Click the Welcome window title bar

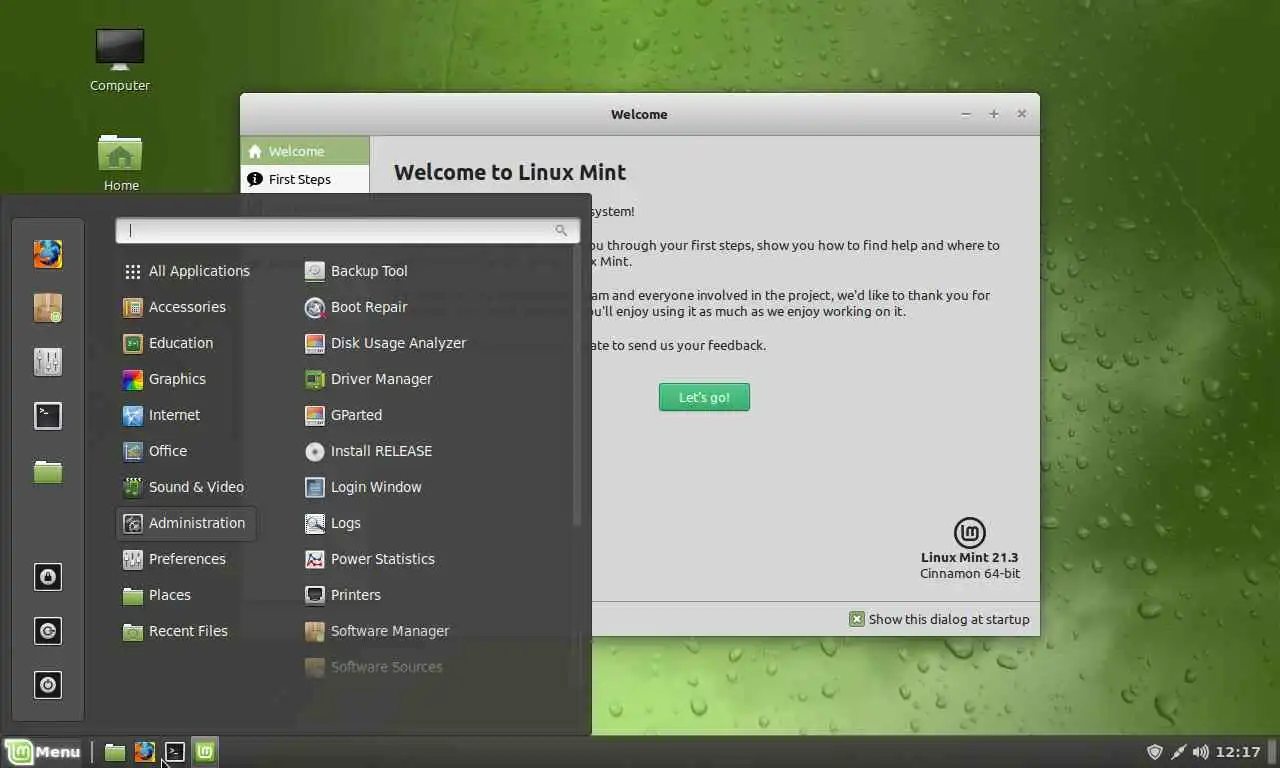(x=640, y=114)
